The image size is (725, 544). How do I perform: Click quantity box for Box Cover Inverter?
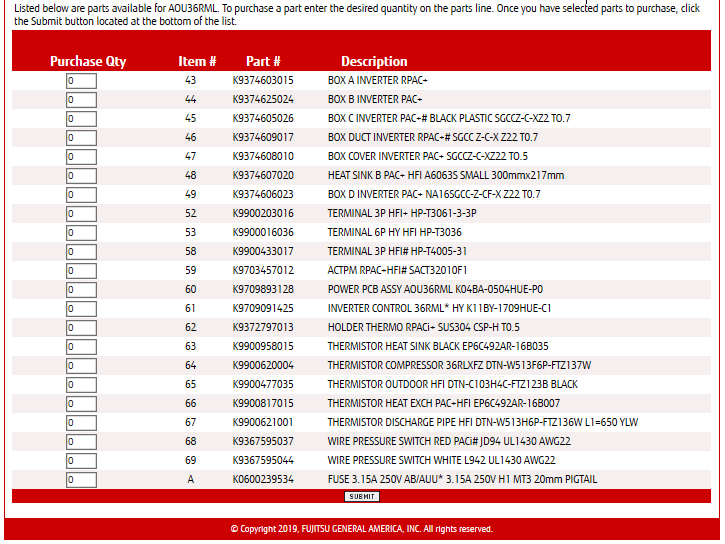pos(81,156)
